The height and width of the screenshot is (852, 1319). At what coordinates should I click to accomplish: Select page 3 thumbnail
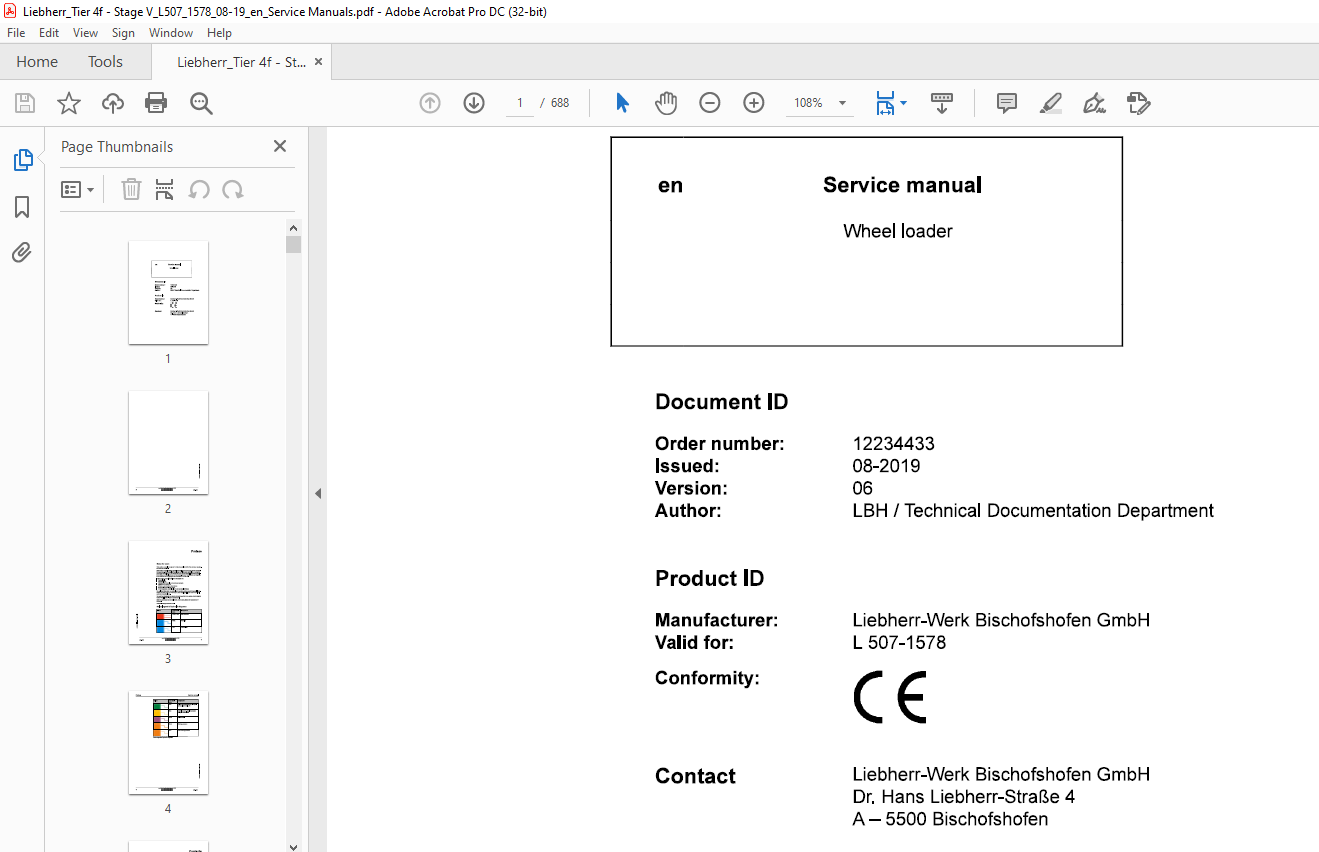(168, 592)
